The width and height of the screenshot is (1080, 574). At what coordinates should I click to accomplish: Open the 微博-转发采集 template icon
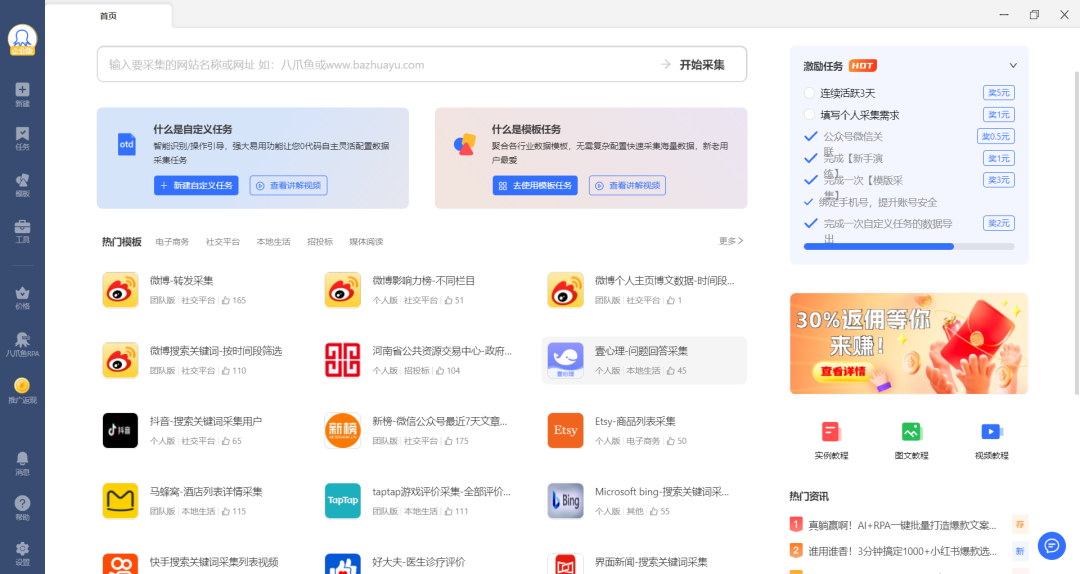(x=120, y=289)
